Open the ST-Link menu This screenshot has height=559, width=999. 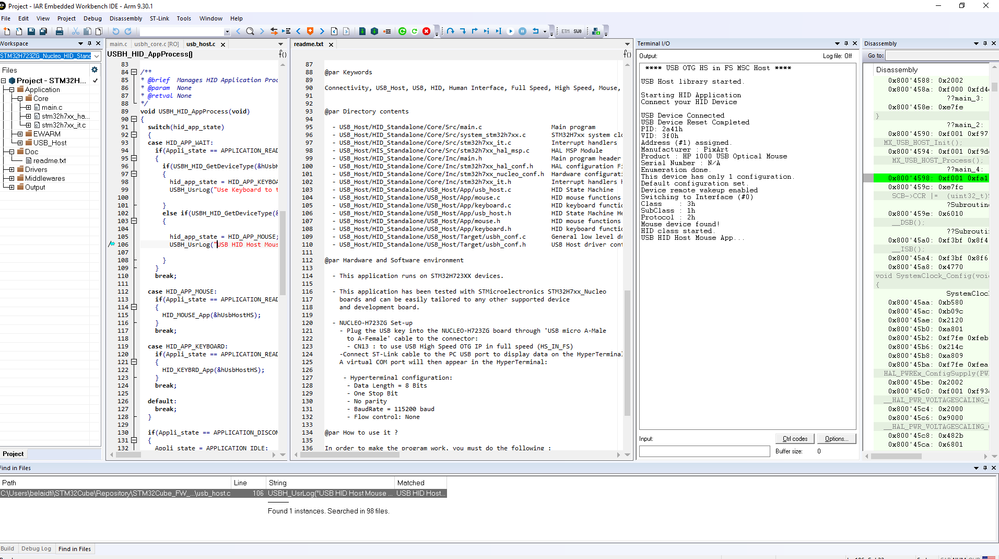[159, 18]
